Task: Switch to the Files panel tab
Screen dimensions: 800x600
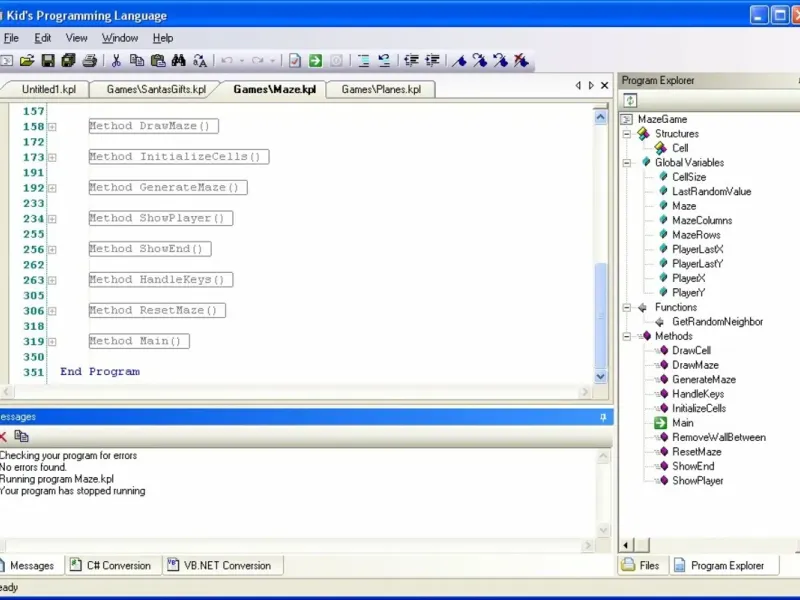Action: point(643,565)
